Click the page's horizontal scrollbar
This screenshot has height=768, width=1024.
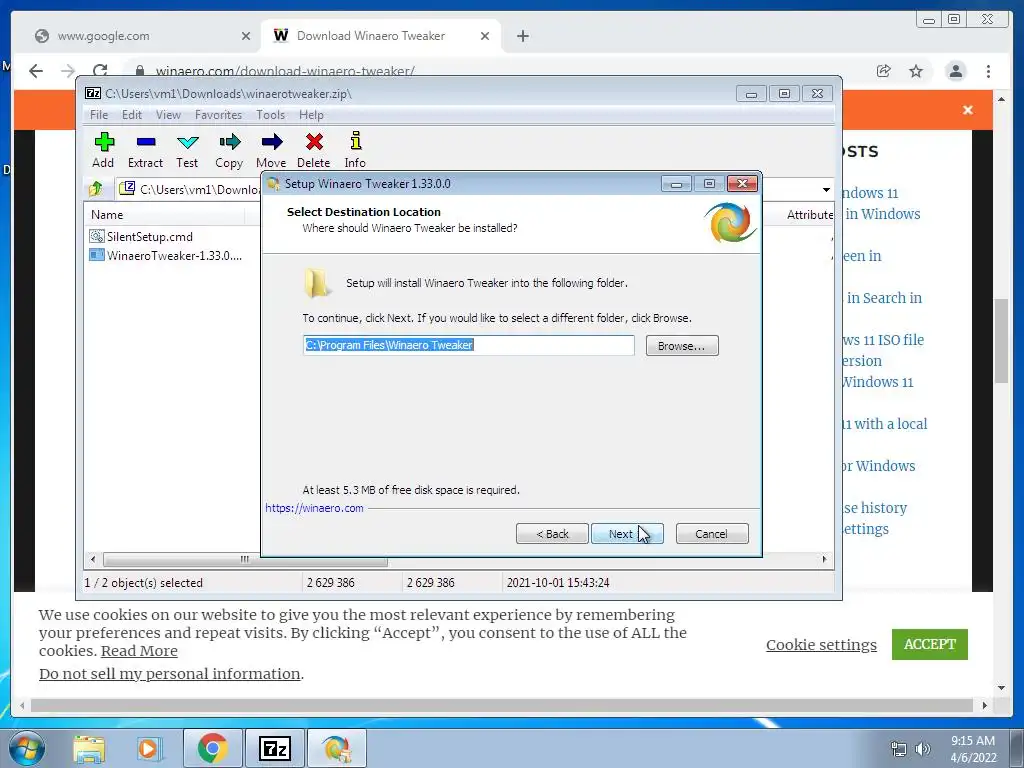(x=502, y=705)
